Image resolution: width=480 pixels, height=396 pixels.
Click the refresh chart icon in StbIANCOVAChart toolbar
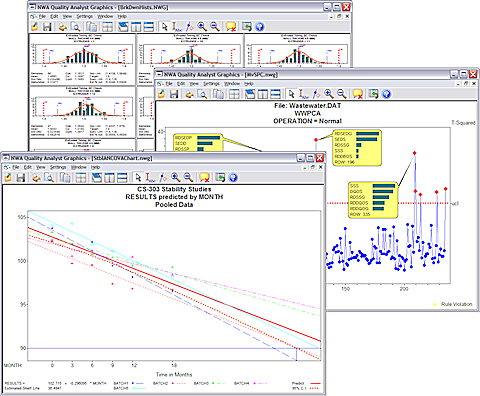coord(220,177)
